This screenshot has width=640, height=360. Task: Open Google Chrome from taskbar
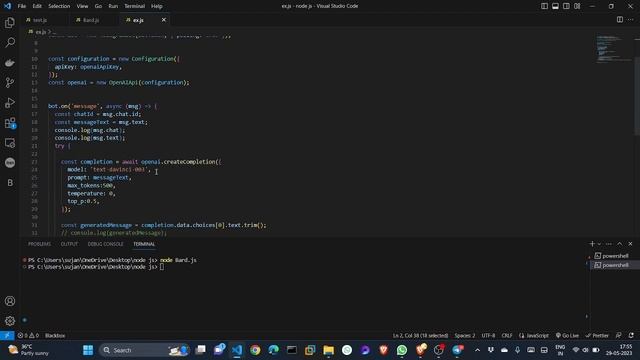pyautogui.click(x=255, y=350)
